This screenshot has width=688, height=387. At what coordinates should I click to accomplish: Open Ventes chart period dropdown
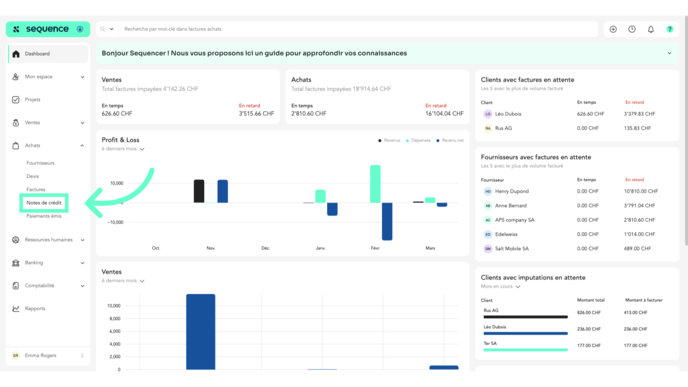click(x=123, y=281)
